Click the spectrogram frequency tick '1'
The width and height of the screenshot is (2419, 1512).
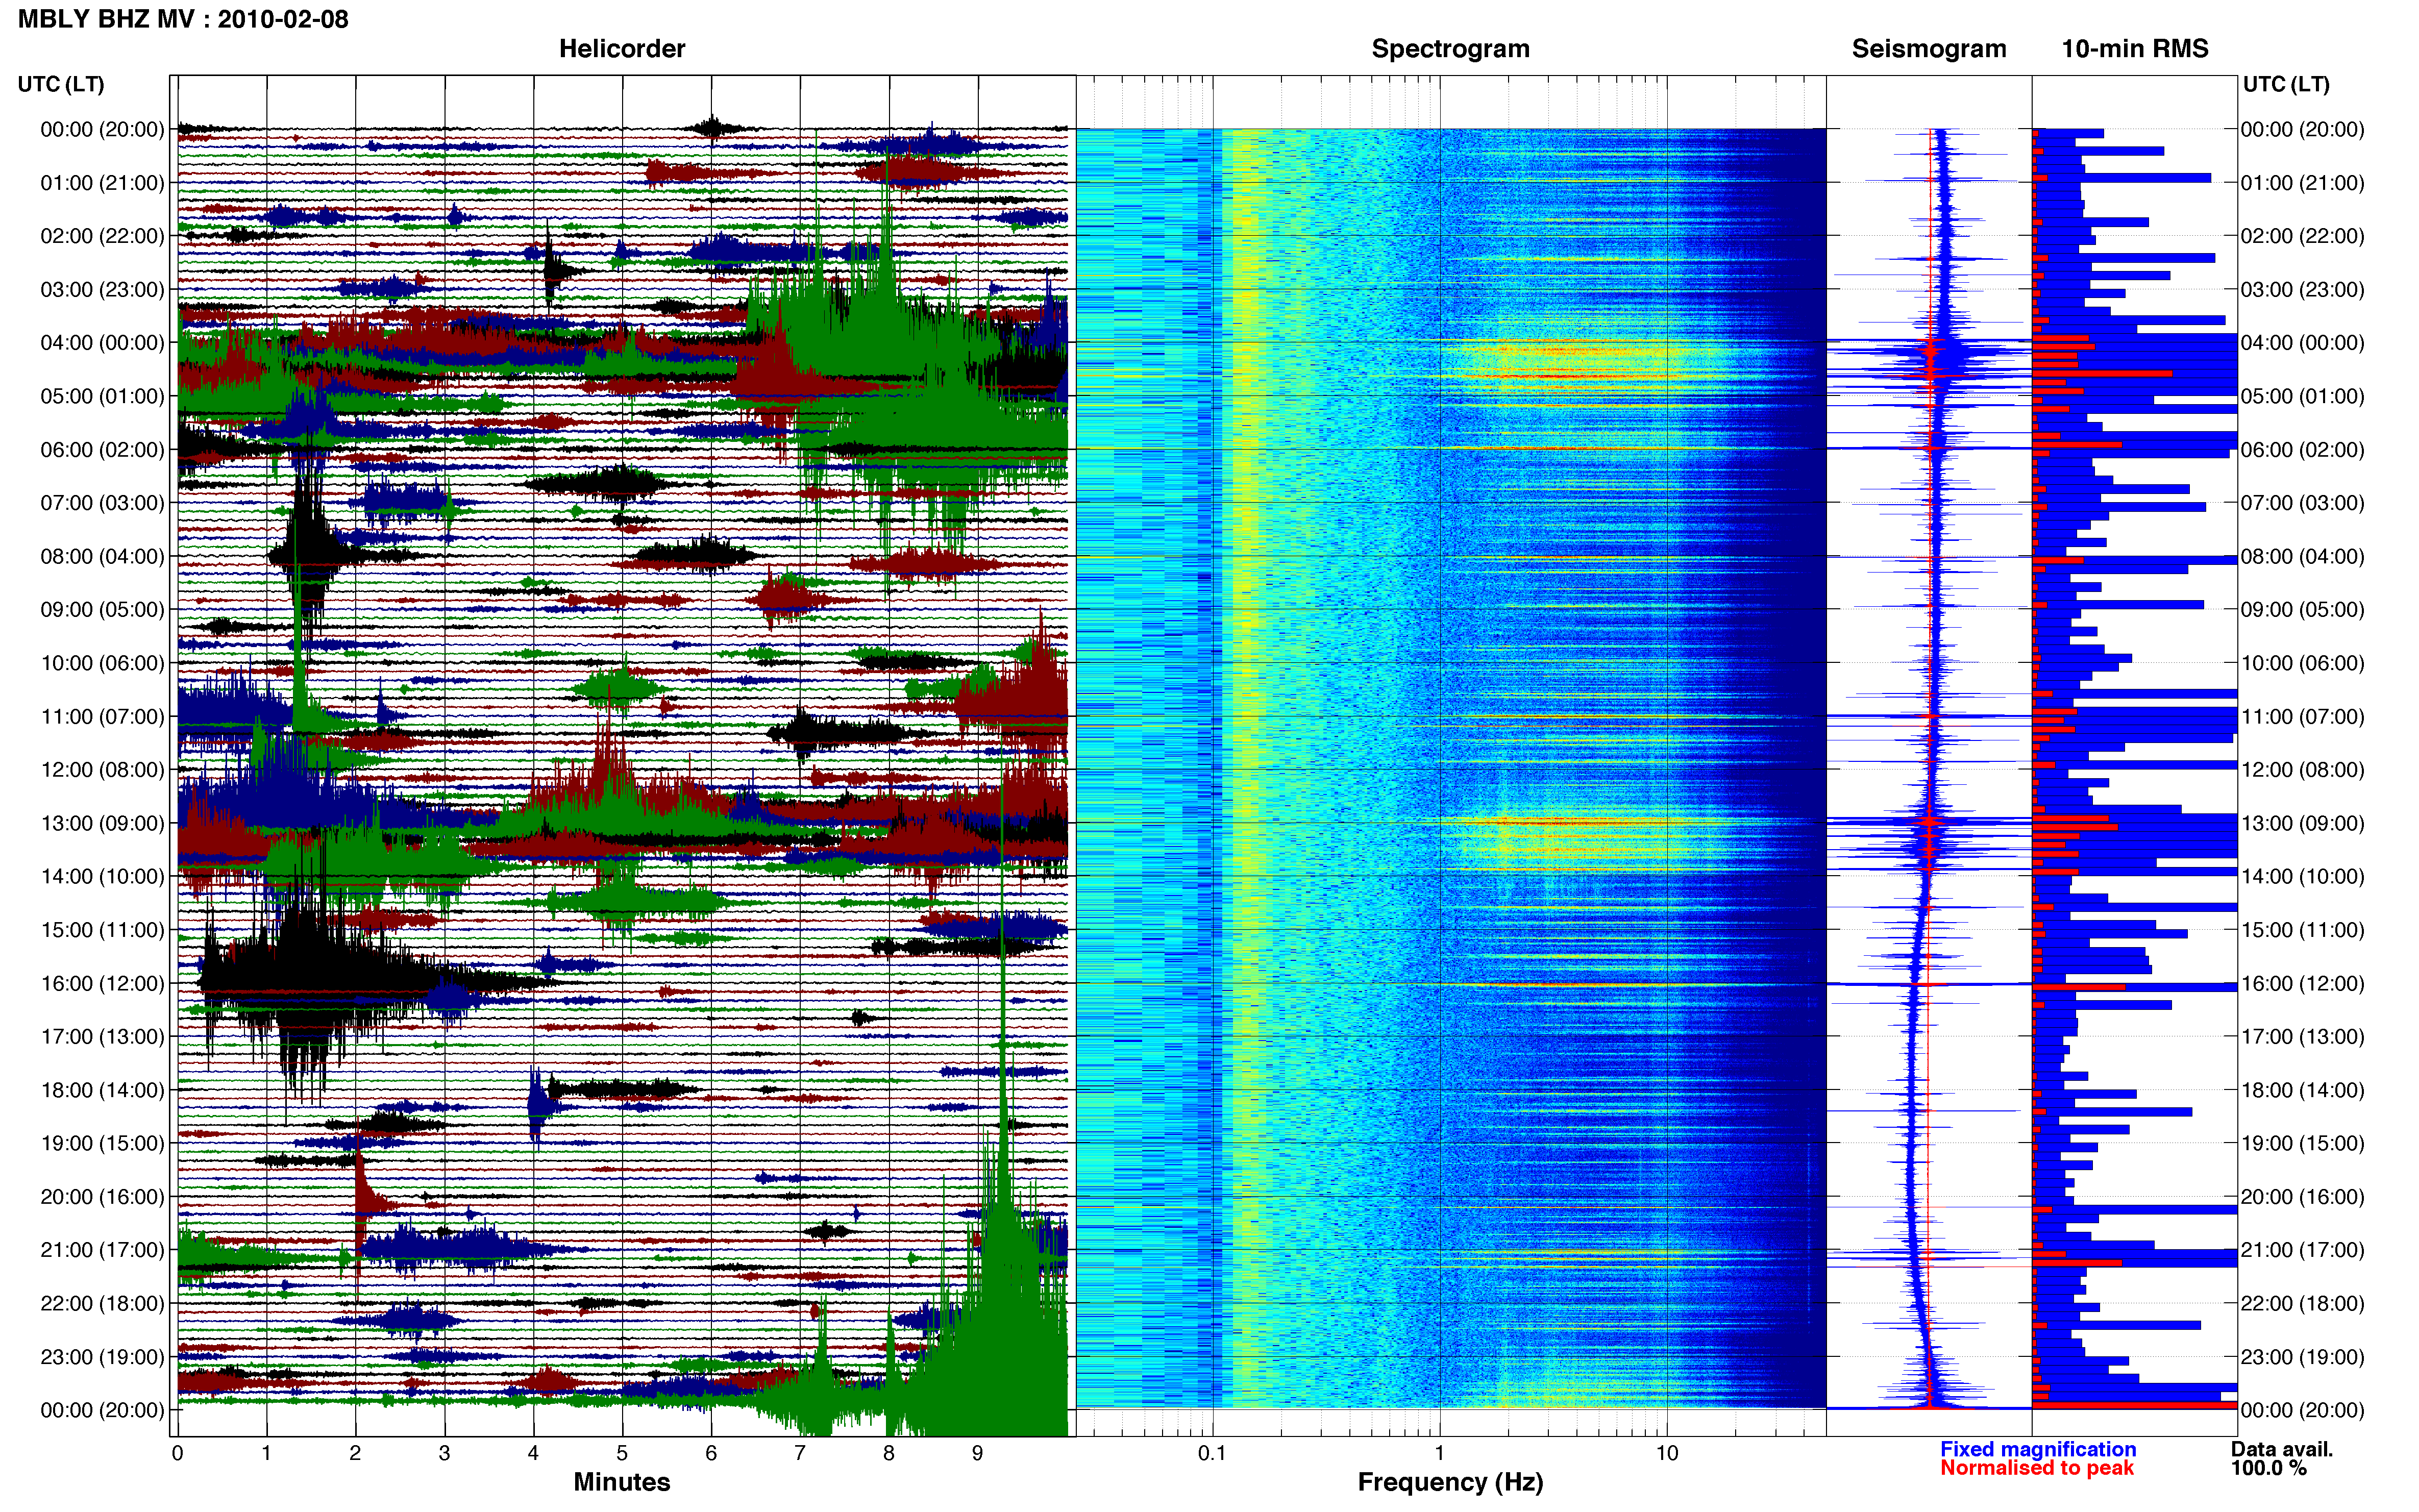point(1440,1454)
